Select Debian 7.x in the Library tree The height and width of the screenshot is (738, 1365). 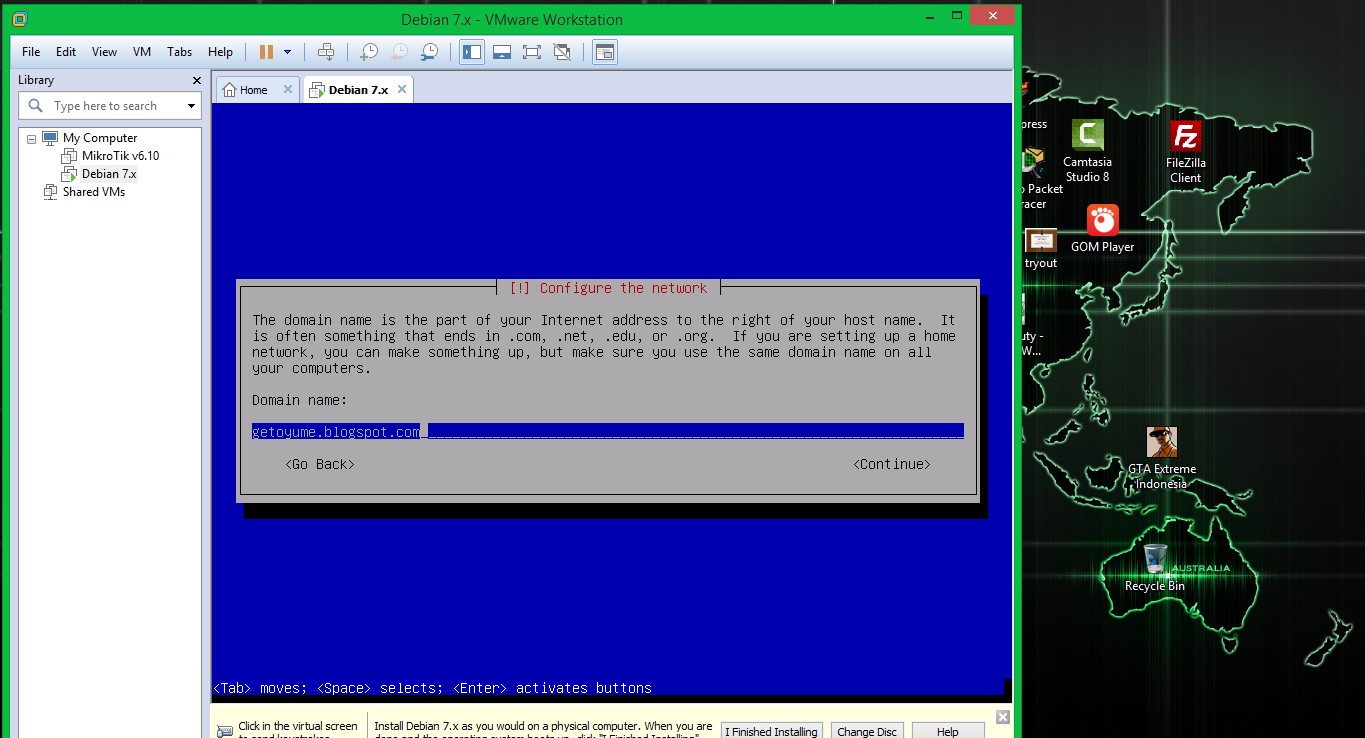tap(109, 174)
